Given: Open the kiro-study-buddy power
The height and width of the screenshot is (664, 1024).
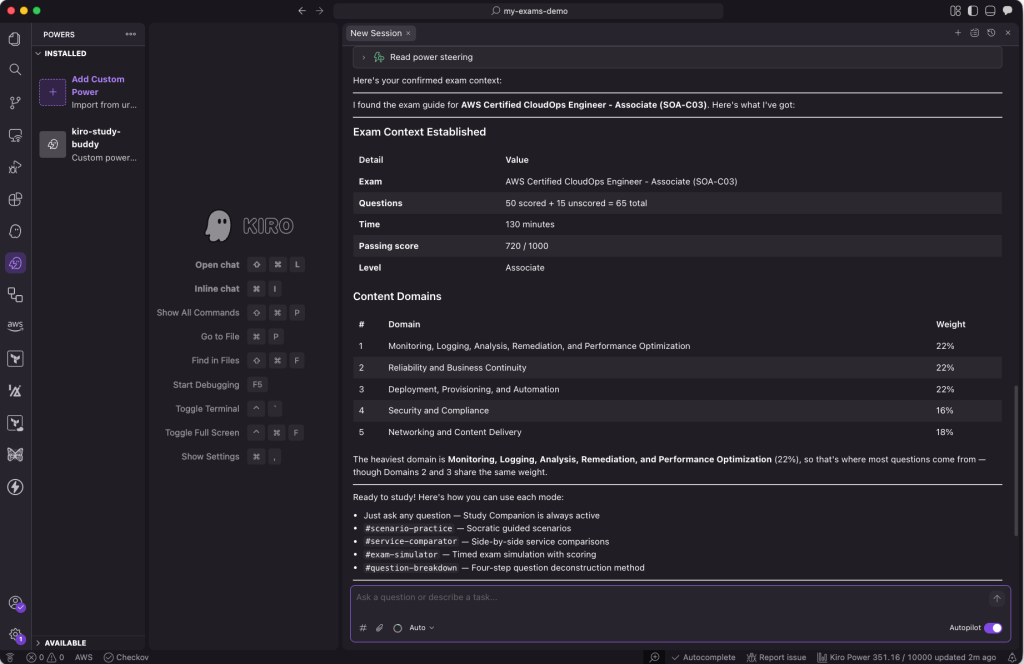Looking at the screenshot, I should [x=89, y=144].
